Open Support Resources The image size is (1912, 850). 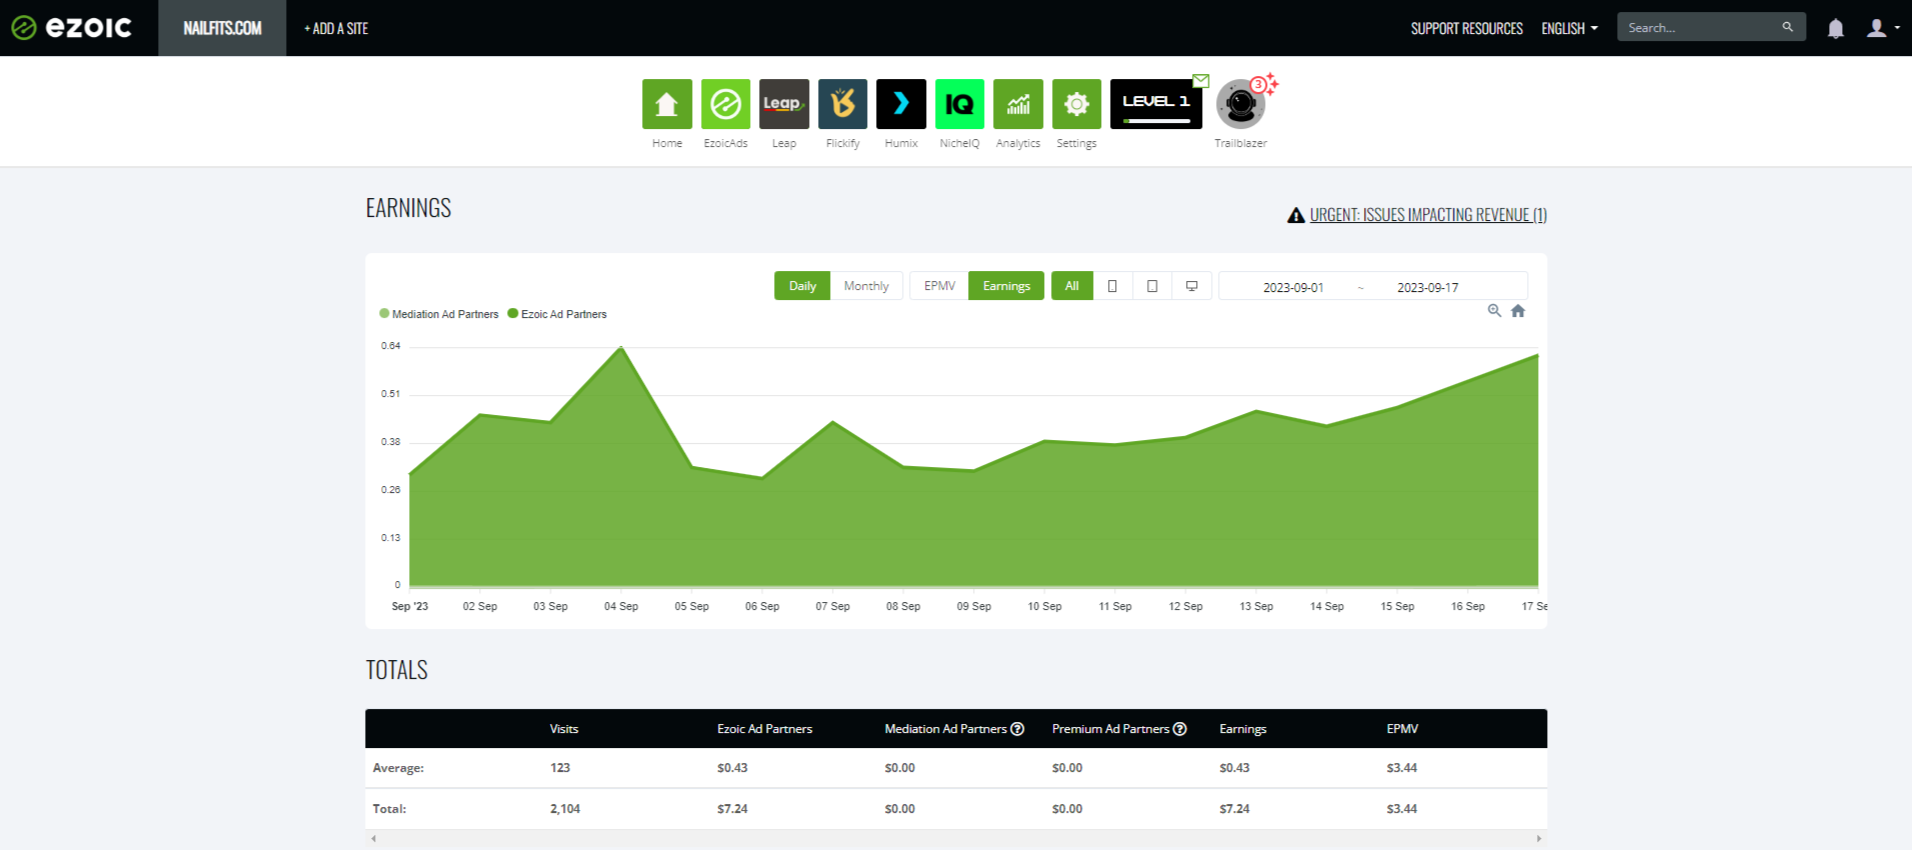[1466, 28]
